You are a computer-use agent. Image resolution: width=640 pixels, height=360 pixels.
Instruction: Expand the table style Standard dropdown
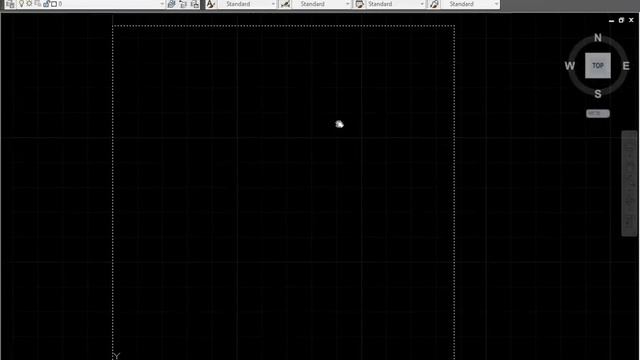[x=422, y=4]
